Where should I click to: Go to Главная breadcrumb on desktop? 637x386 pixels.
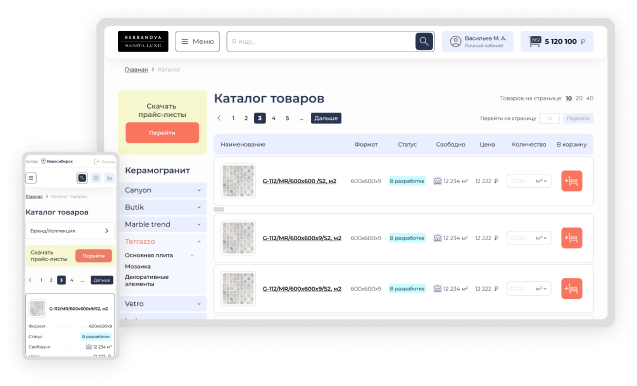136,69
